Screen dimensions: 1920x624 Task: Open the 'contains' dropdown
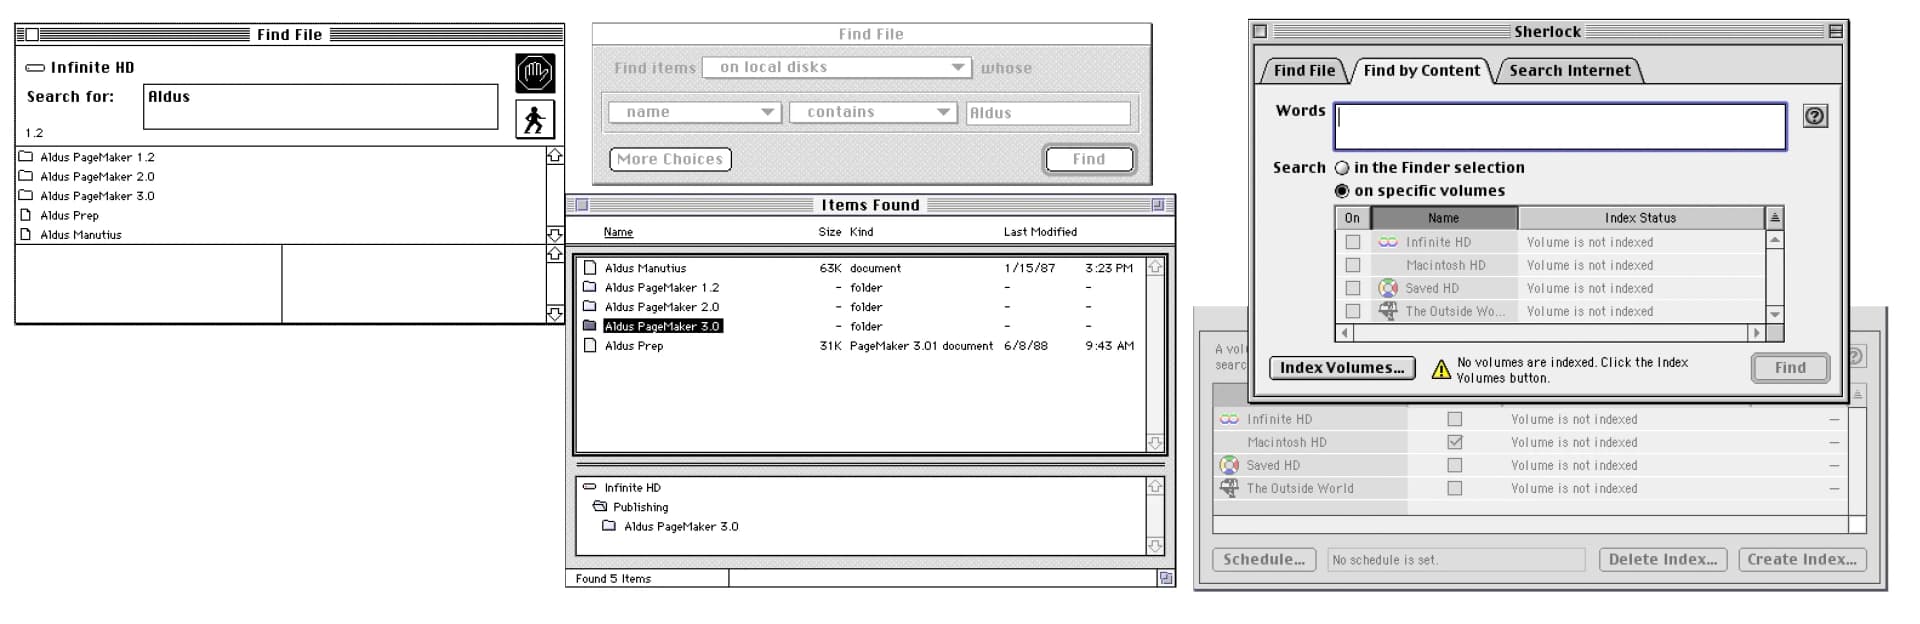874,112
